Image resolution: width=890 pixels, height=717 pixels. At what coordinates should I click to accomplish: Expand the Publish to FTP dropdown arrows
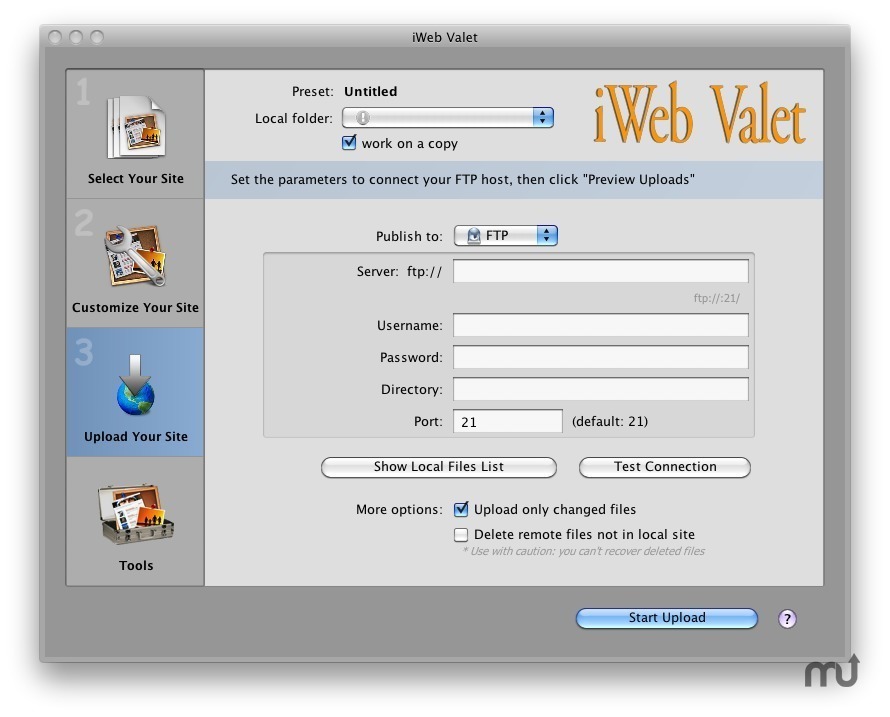tap(546, 236)
